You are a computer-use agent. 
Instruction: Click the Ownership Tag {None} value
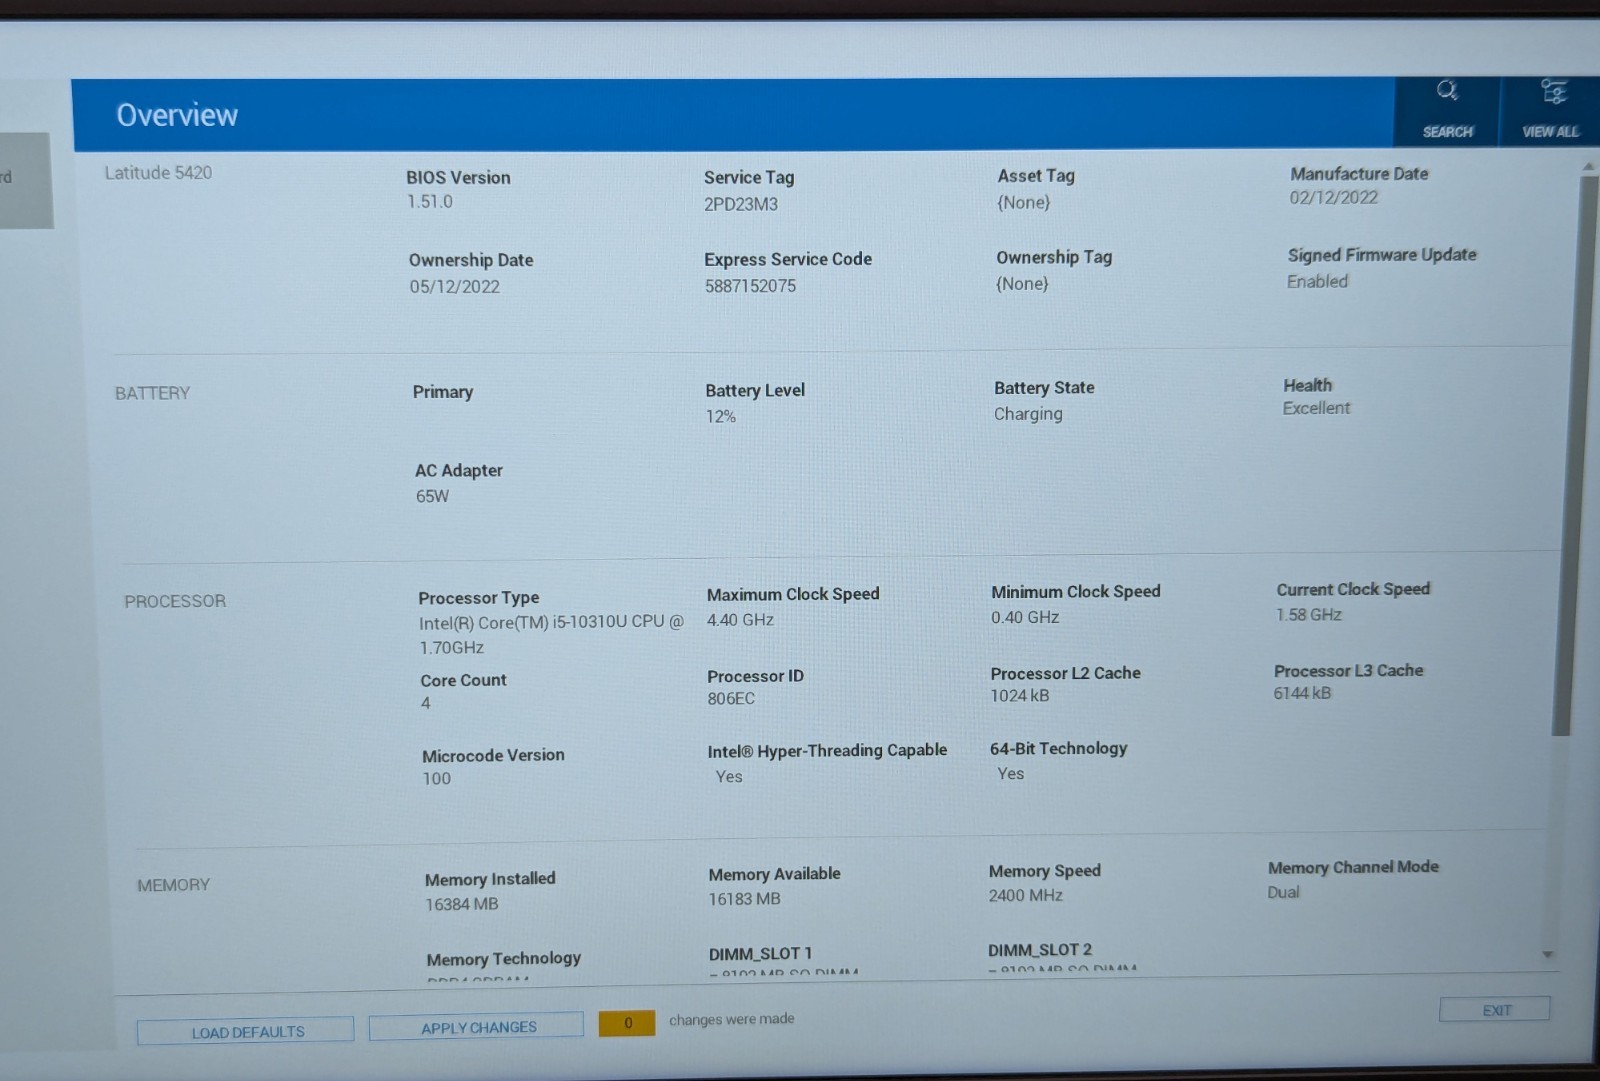(1022, 284)
